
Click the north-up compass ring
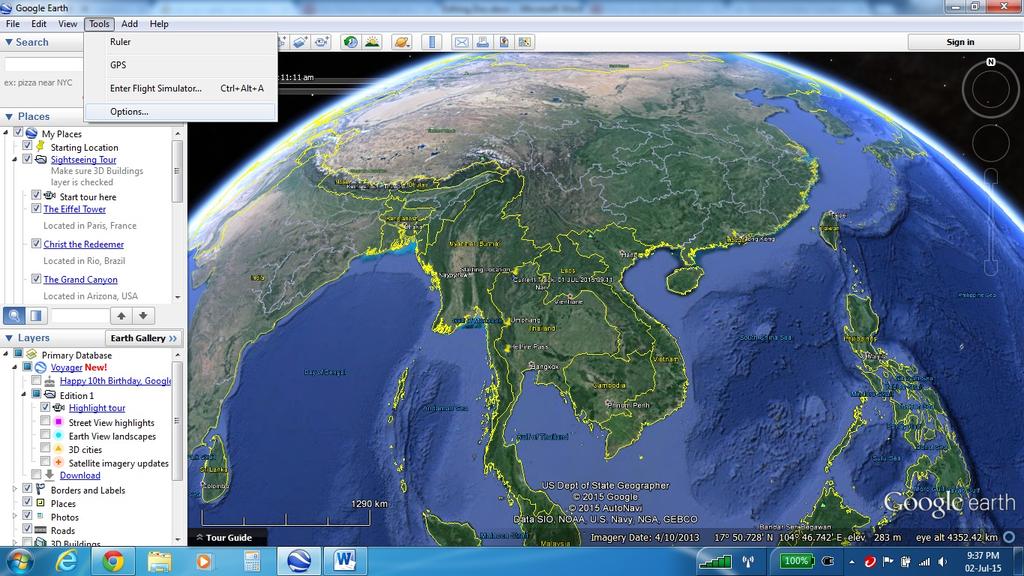(991, 88)
